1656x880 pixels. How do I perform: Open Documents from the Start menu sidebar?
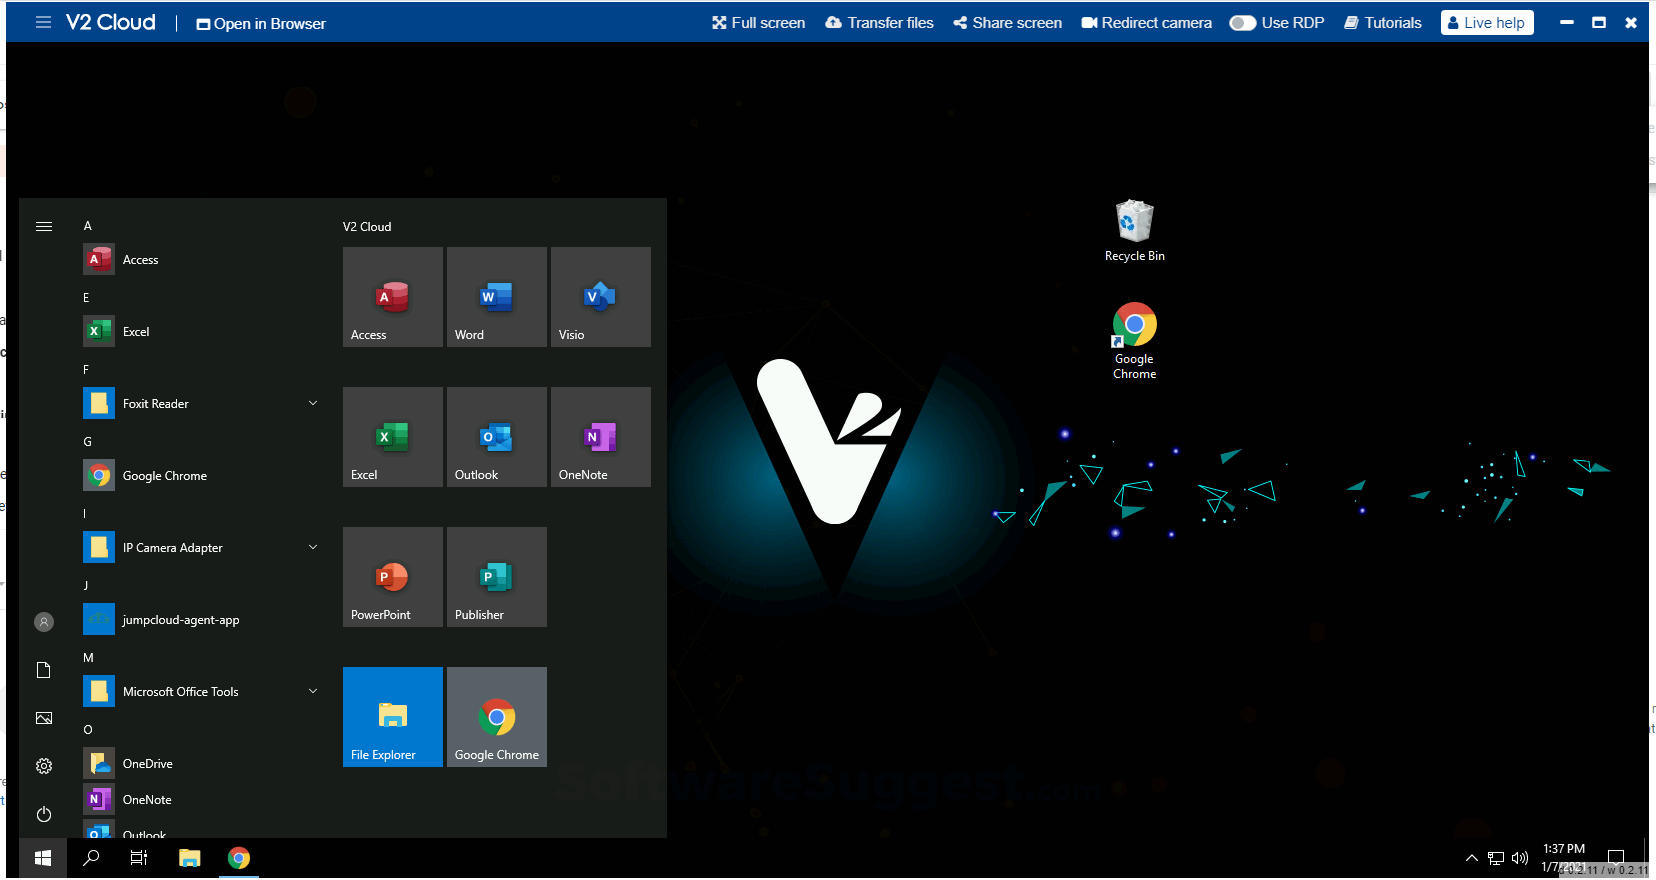click(x=44, y=670)
